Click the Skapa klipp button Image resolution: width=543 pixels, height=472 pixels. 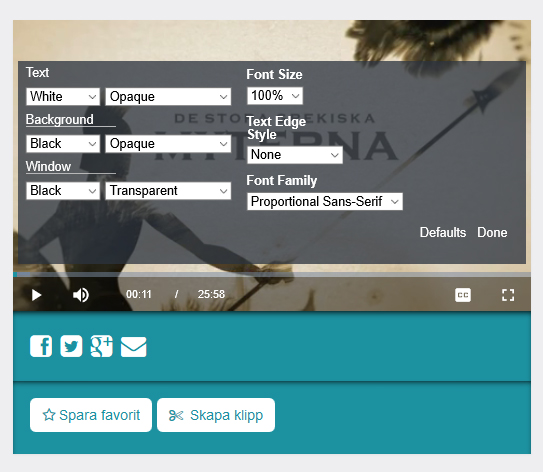[x=216, y=415]
